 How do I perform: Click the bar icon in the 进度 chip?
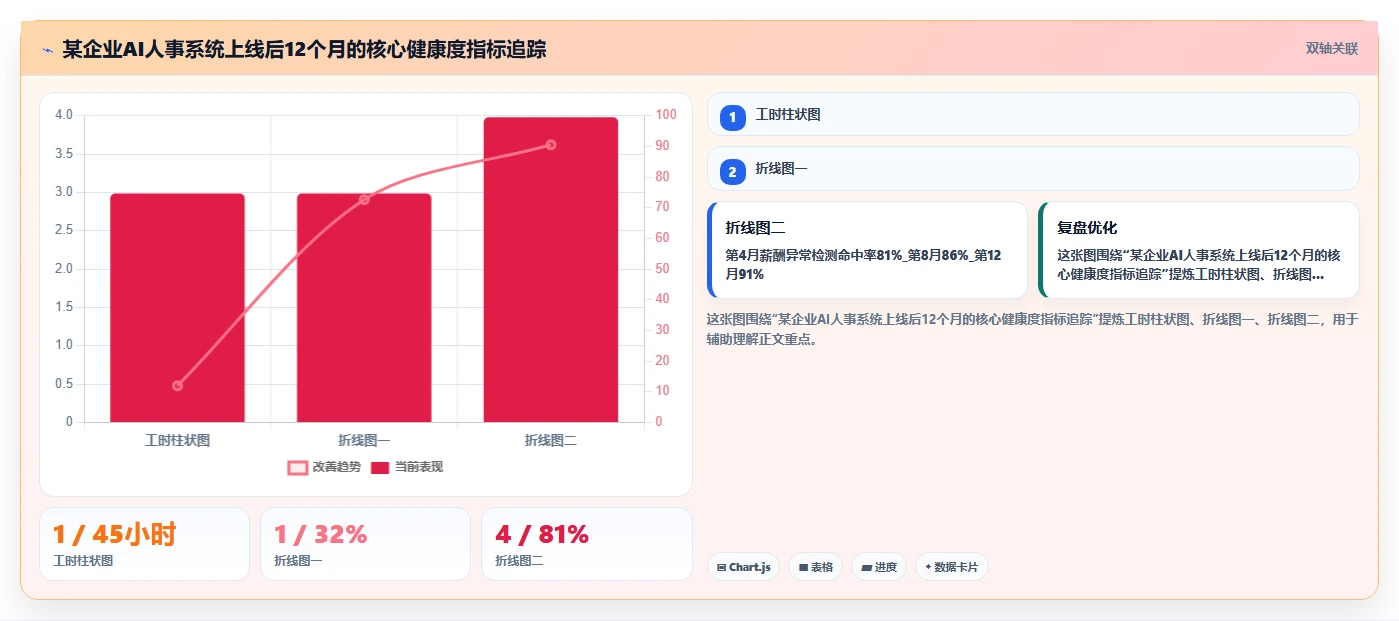tap(866, 567)
